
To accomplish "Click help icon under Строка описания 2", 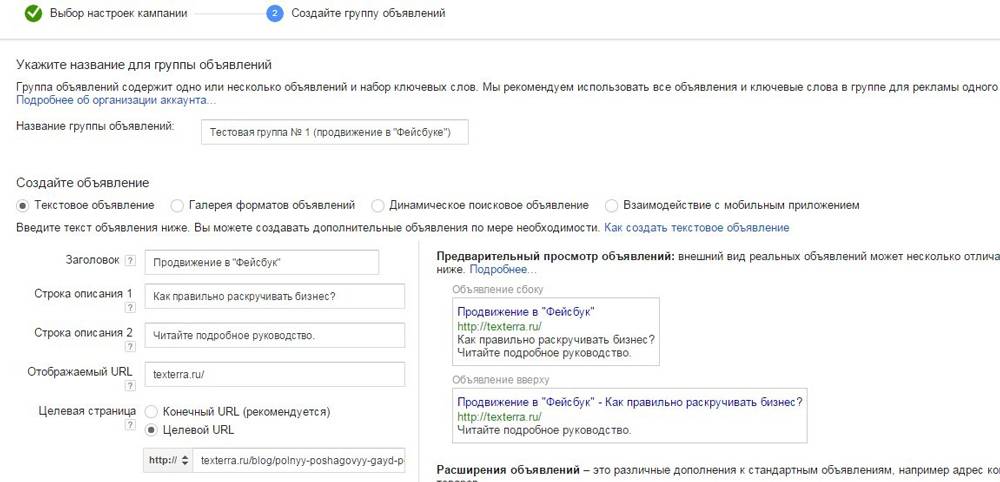I will tap(129, 349).
